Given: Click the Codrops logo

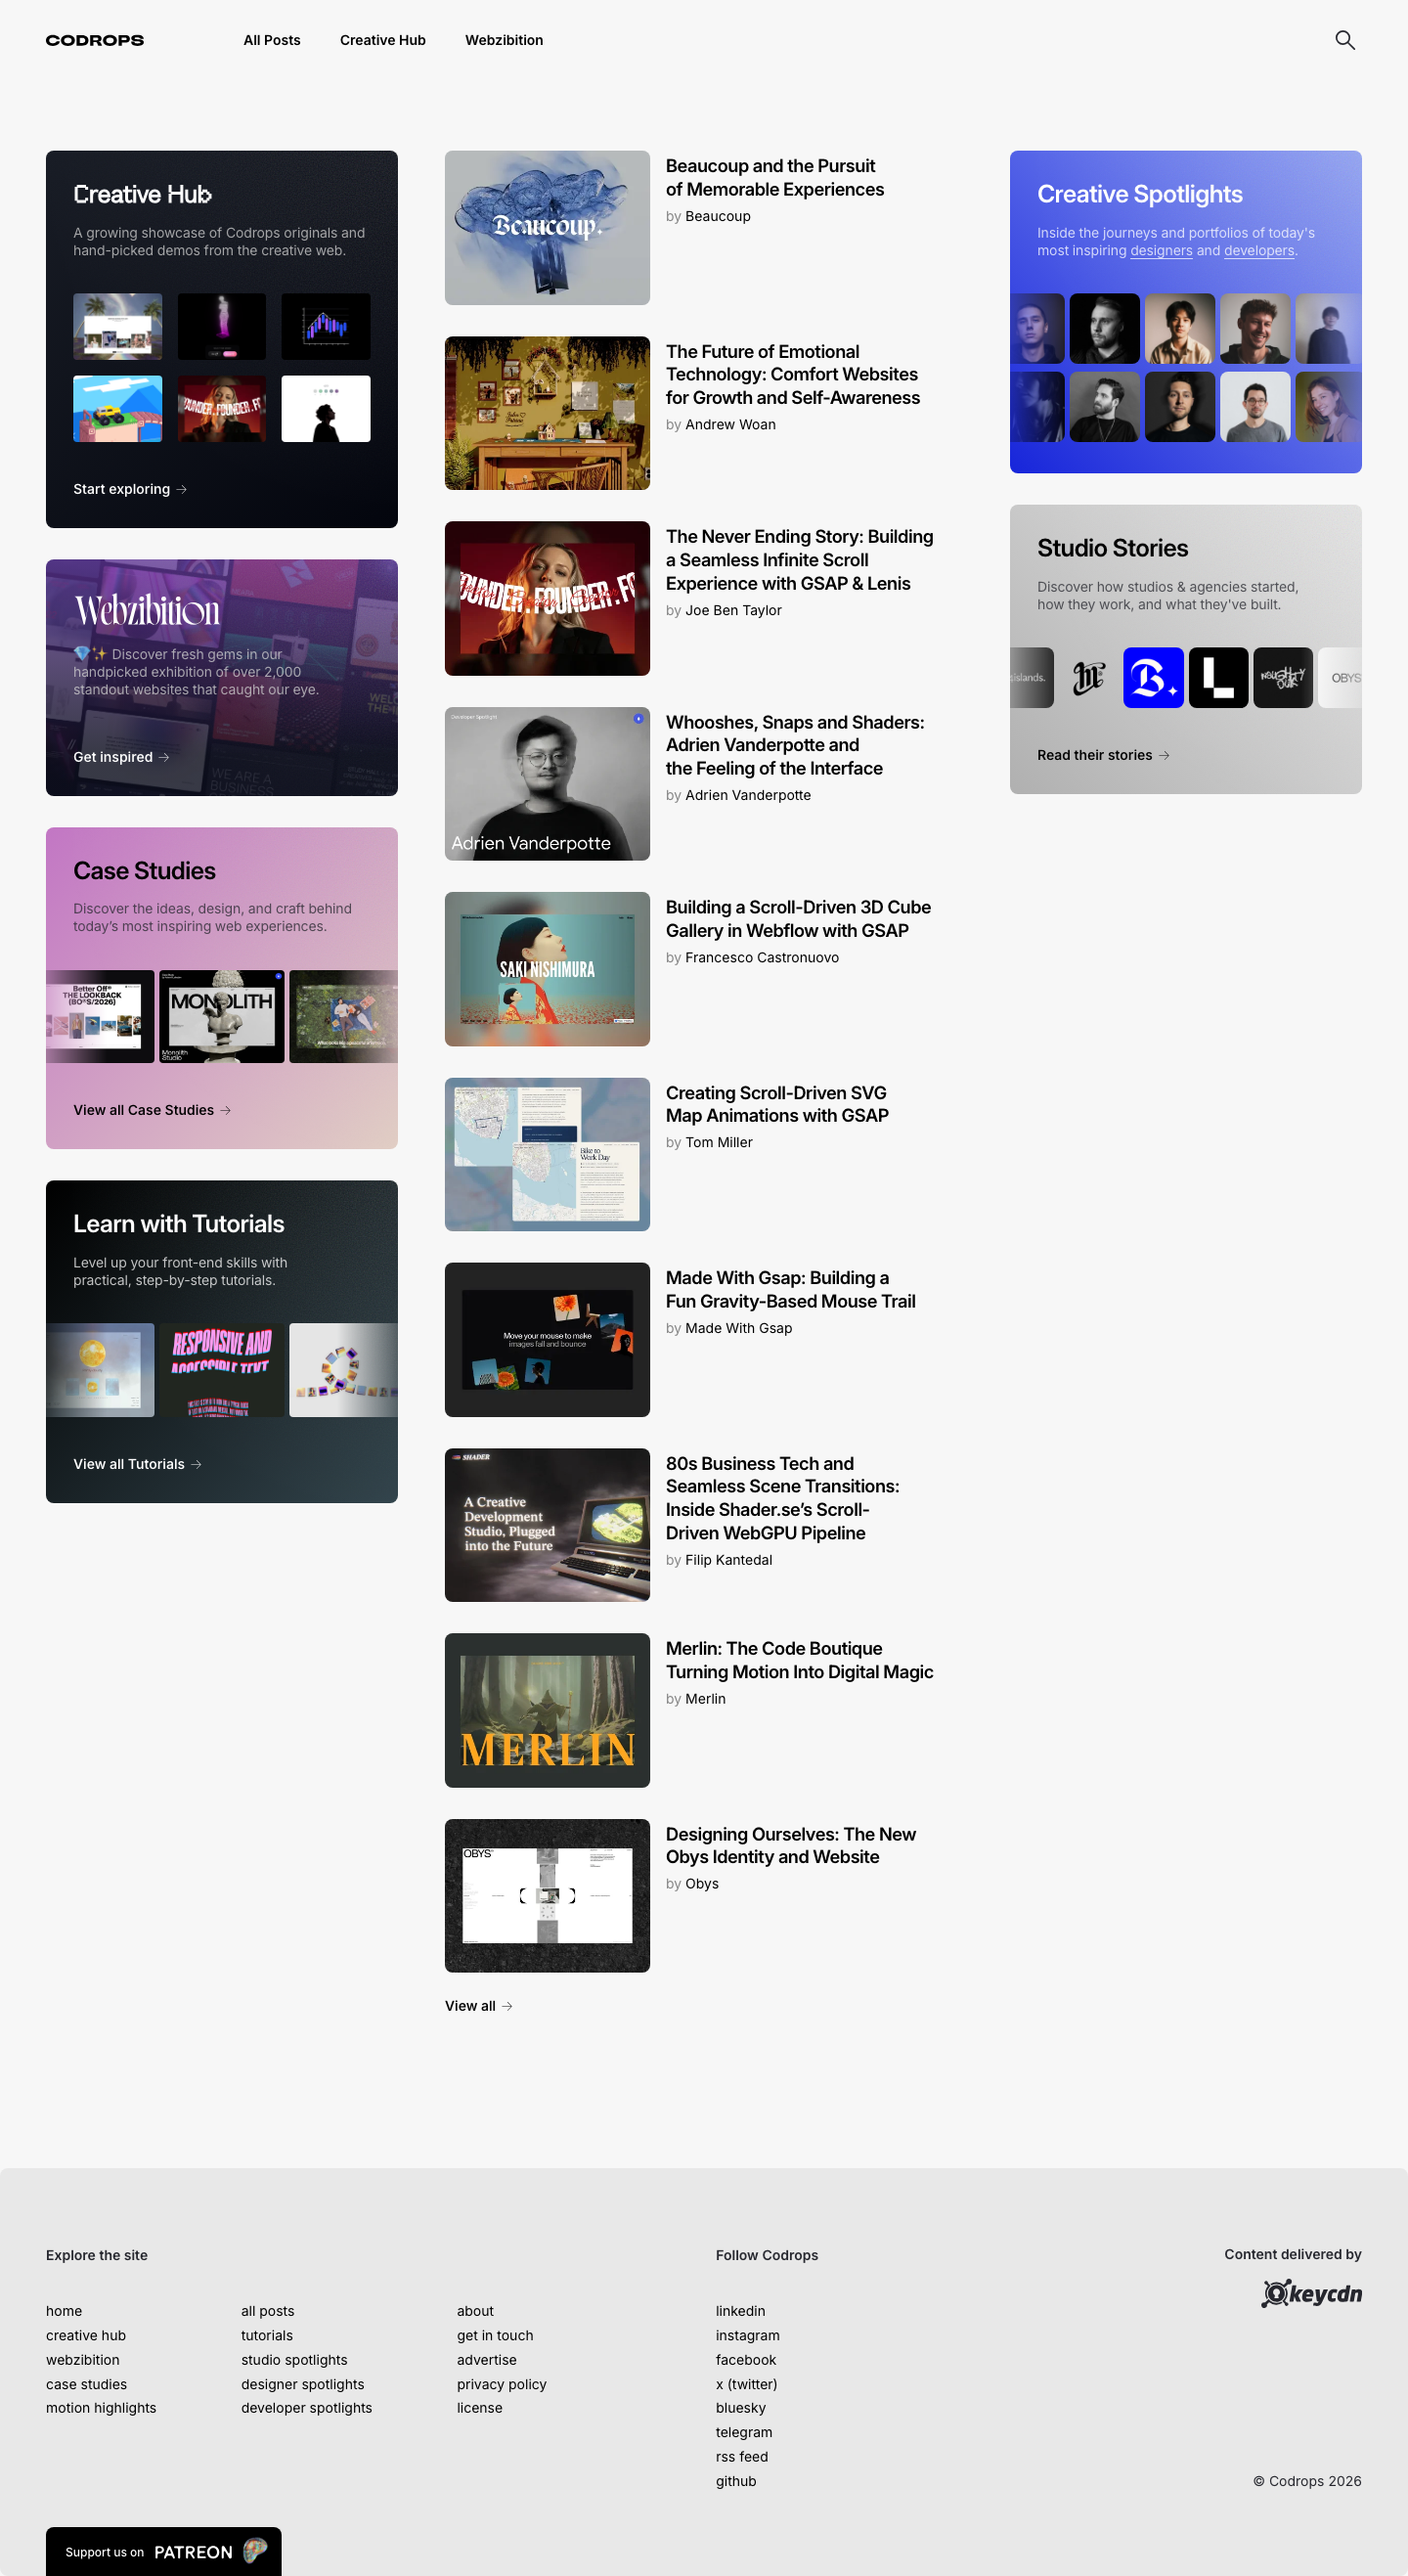Looking at the screenshot, I should (95, 40).
